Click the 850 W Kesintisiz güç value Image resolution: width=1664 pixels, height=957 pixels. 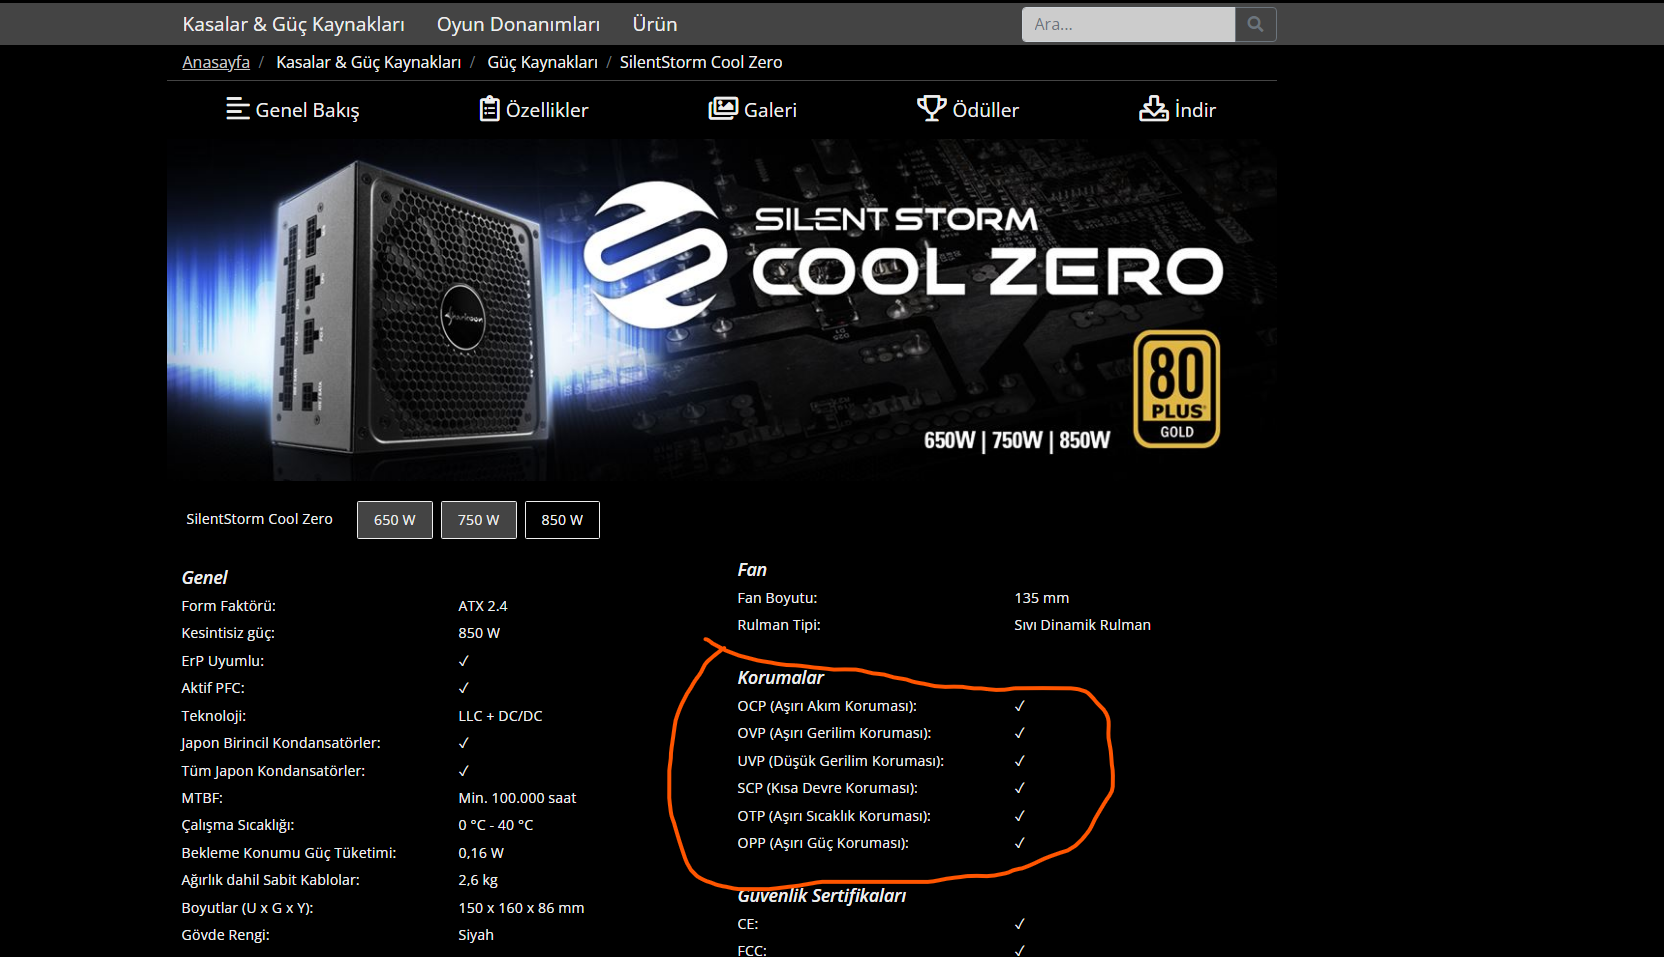[x=479, y=633]
